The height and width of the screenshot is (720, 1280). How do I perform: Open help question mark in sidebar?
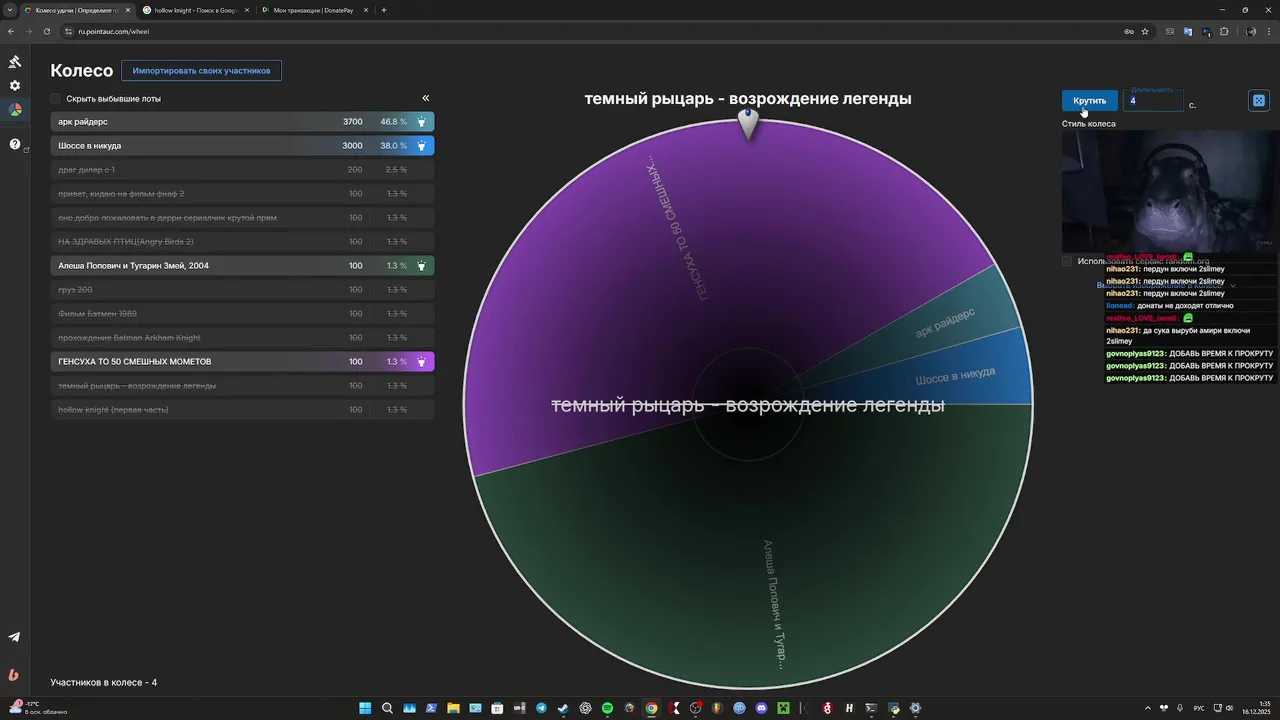click(x=15, y=144)
